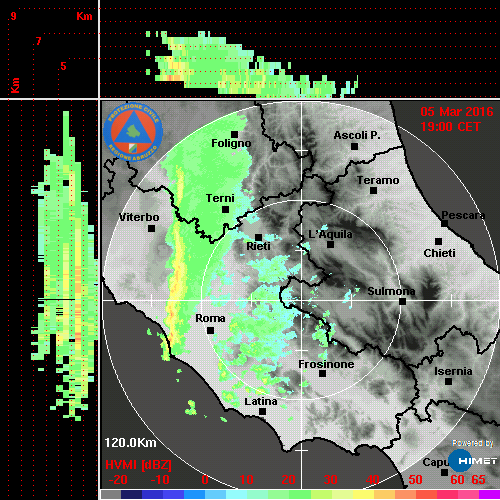Click the date '05 Mar 2016'
This screenshot has width=500, height=500.
457,112
